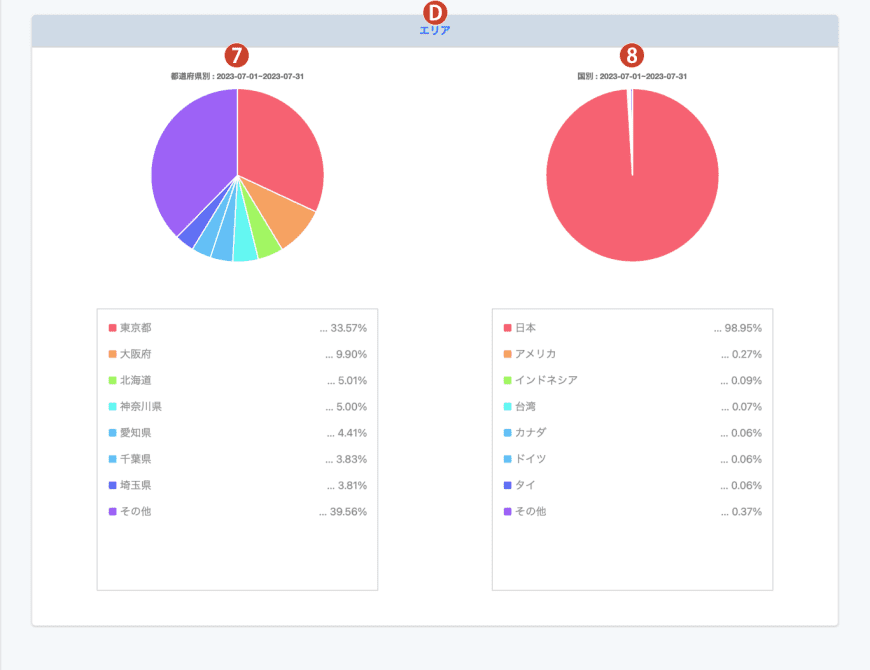
Task: Open the エリア header link
Action: click(435, 31)
